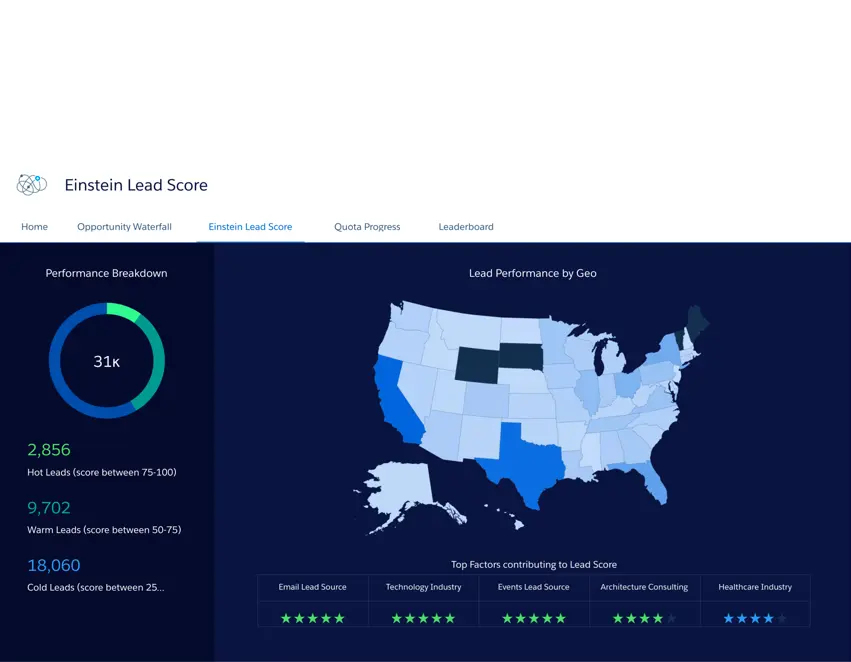Click Architecture Consulting star rating
The height and width of the screenshot is (662, 851).
click(x=644, y=618)
